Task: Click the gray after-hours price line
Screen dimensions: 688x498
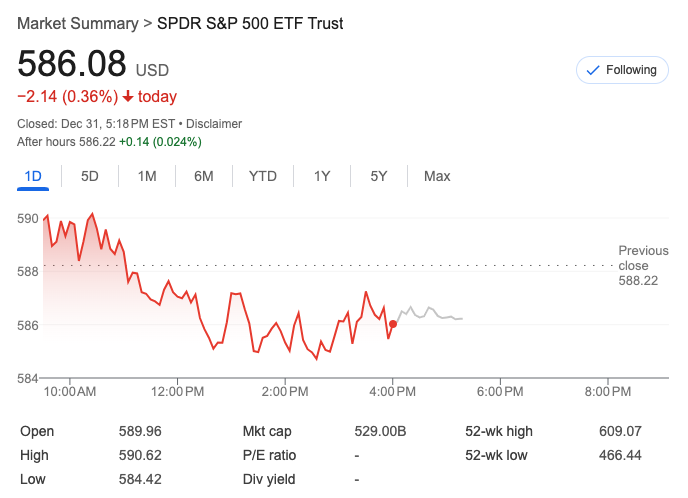Action: 430,312
